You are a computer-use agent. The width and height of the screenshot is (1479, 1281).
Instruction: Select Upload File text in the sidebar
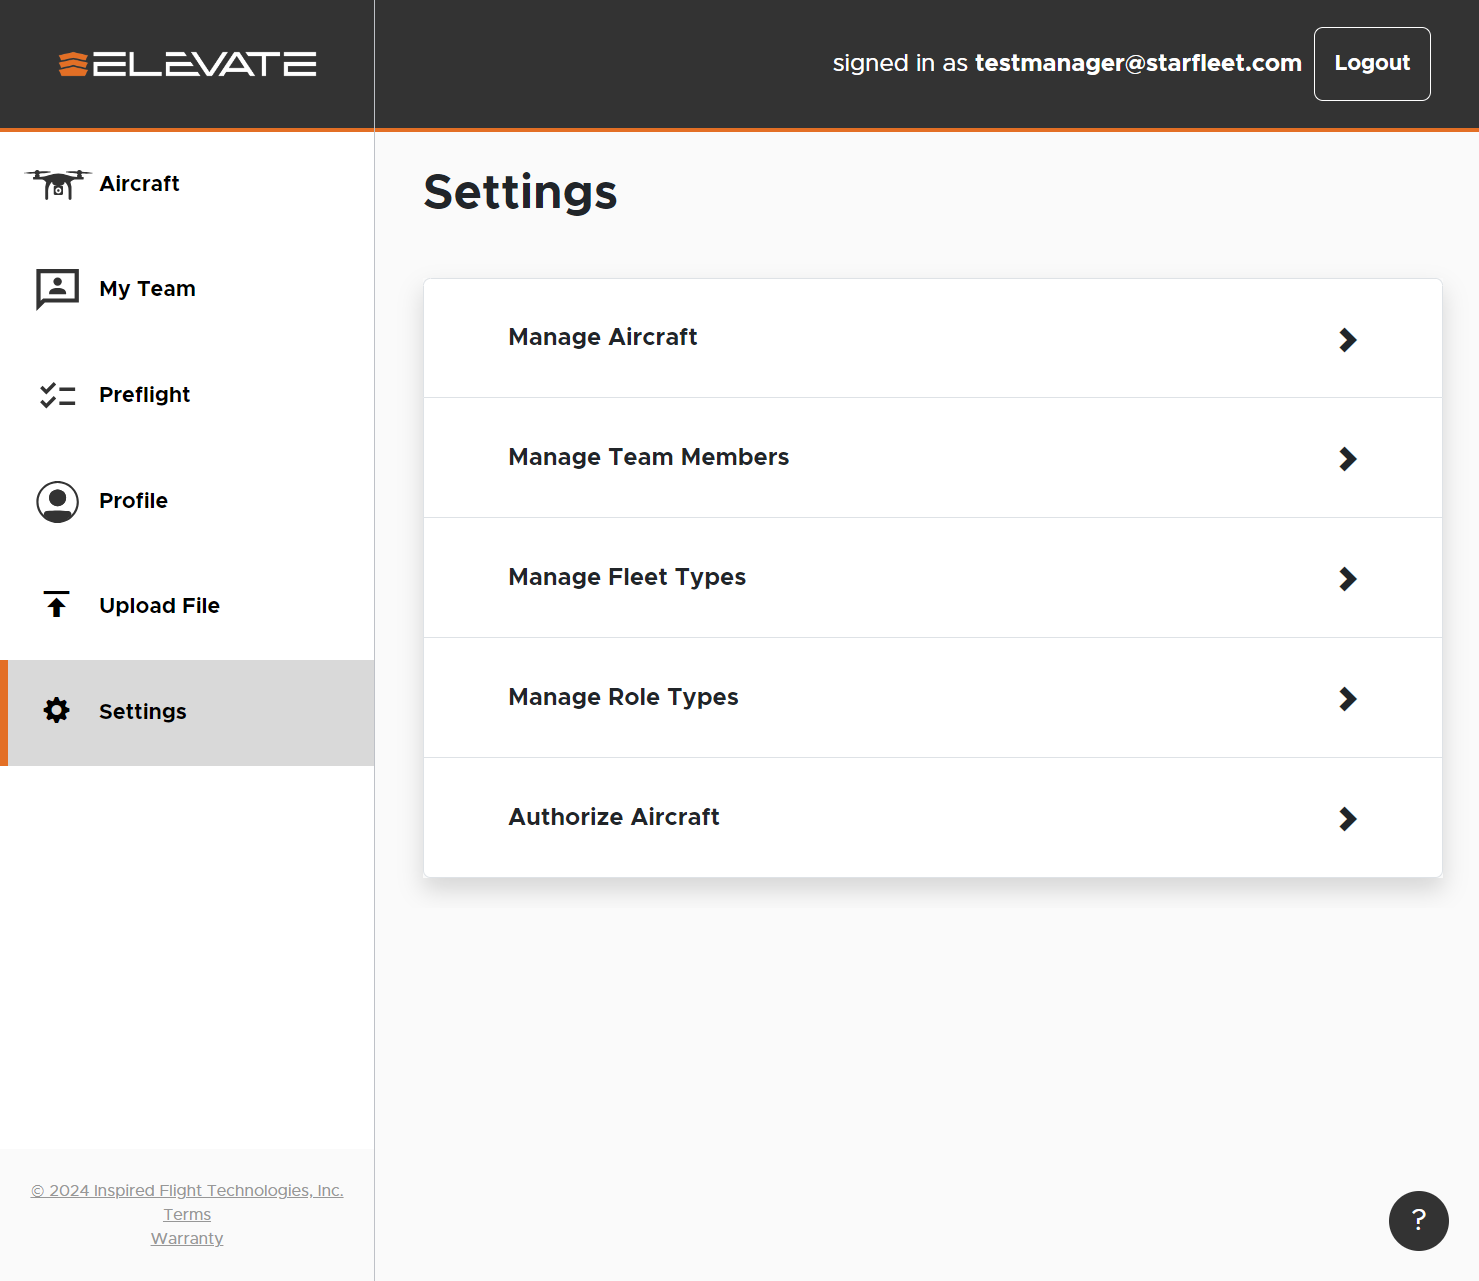159,606
